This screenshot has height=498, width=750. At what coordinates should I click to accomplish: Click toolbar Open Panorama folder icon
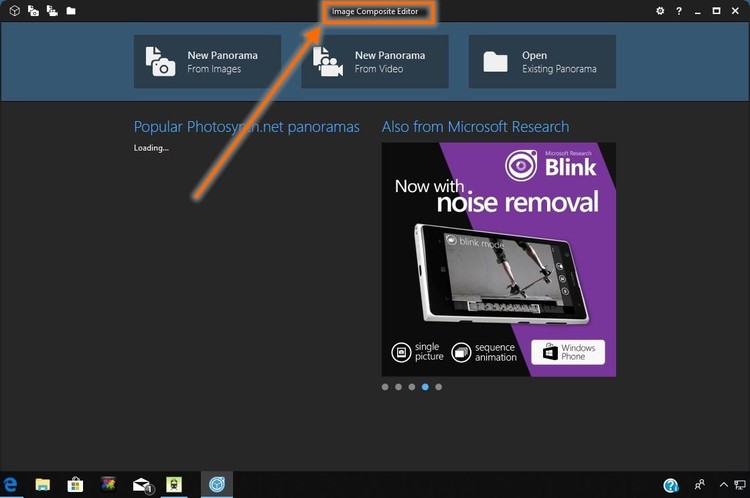point(71,11)
